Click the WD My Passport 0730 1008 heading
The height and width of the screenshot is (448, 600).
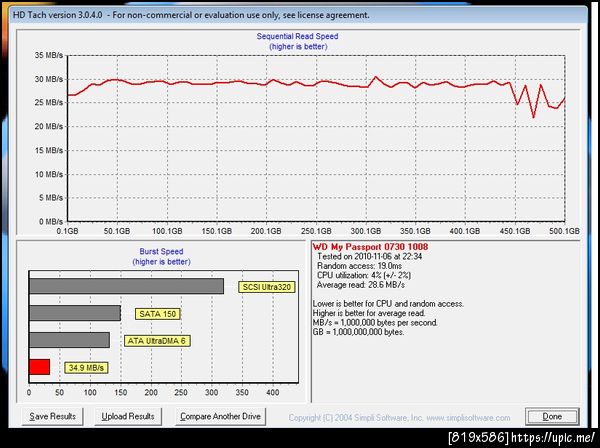(370, 247)
